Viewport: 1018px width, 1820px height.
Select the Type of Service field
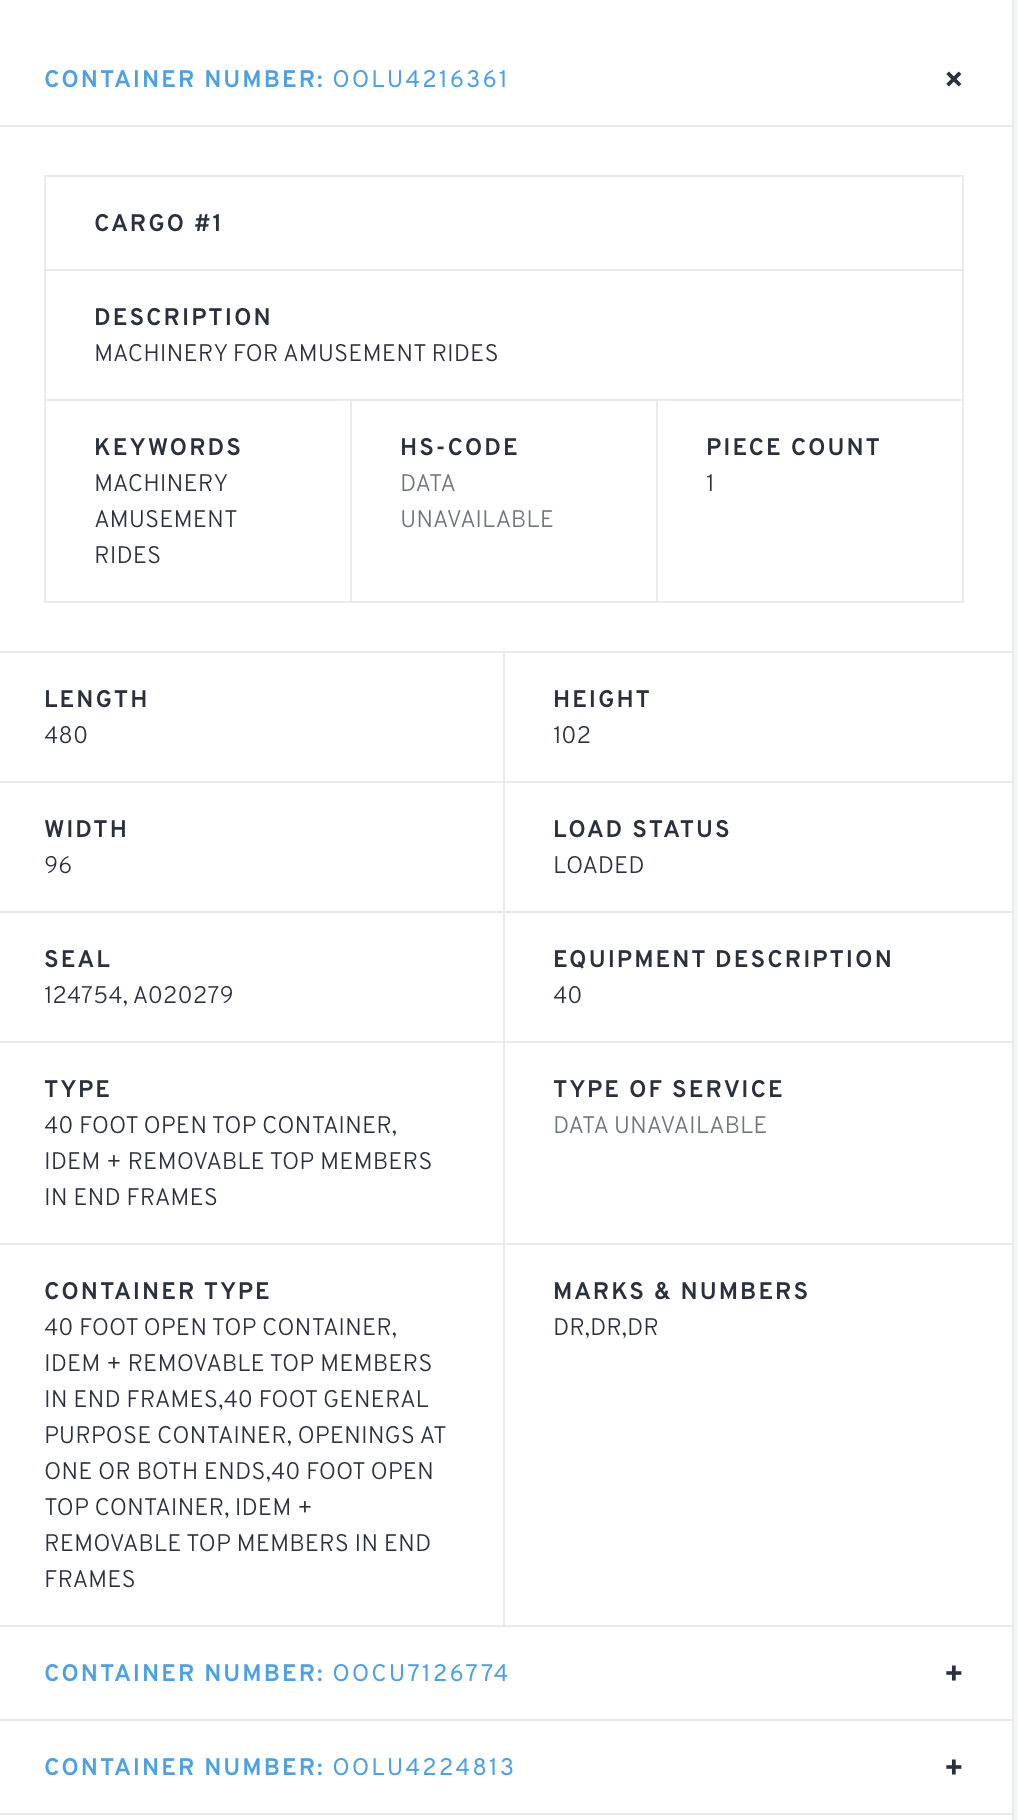tap(758, 1143)
